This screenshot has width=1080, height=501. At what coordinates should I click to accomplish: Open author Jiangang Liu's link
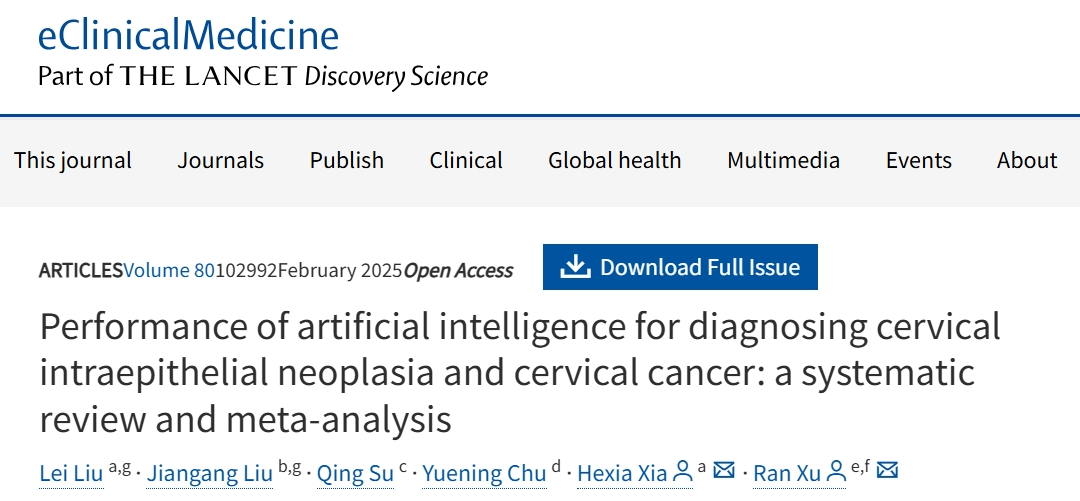209,473
